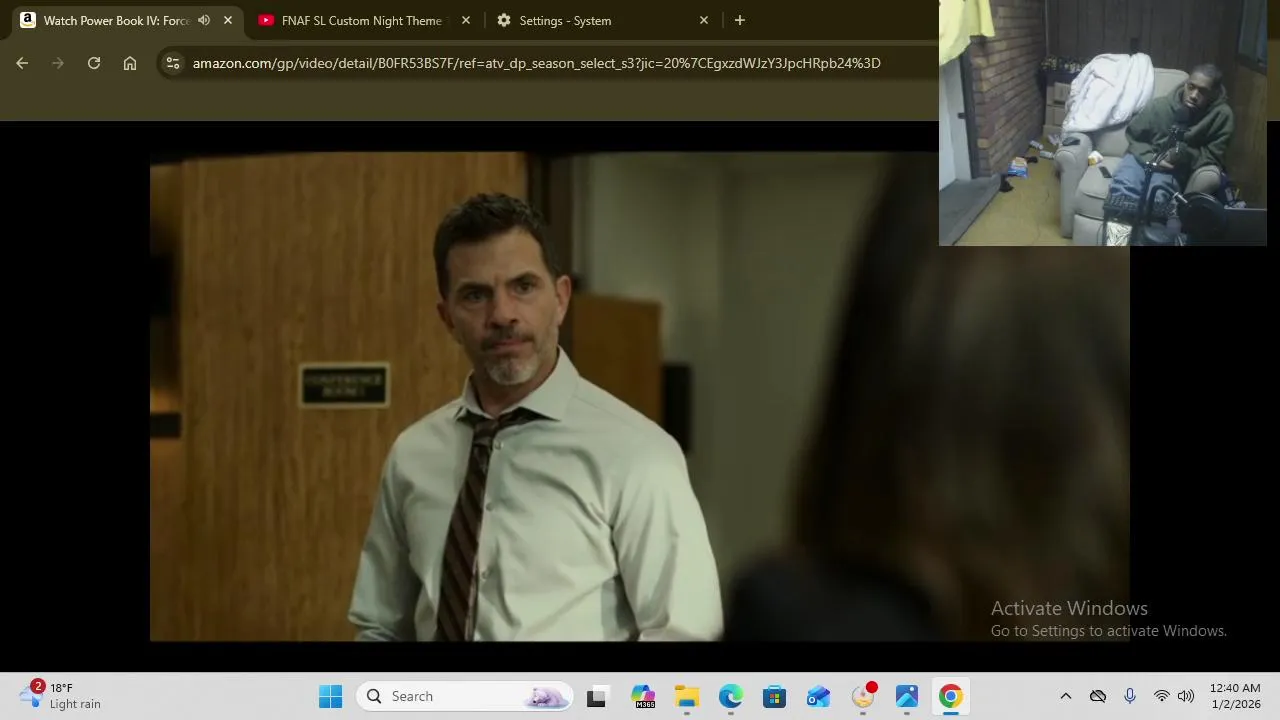The image size is (1280, 720).
Task: Open File Explorer from the taskbar
Action: [x=687, y=696]
